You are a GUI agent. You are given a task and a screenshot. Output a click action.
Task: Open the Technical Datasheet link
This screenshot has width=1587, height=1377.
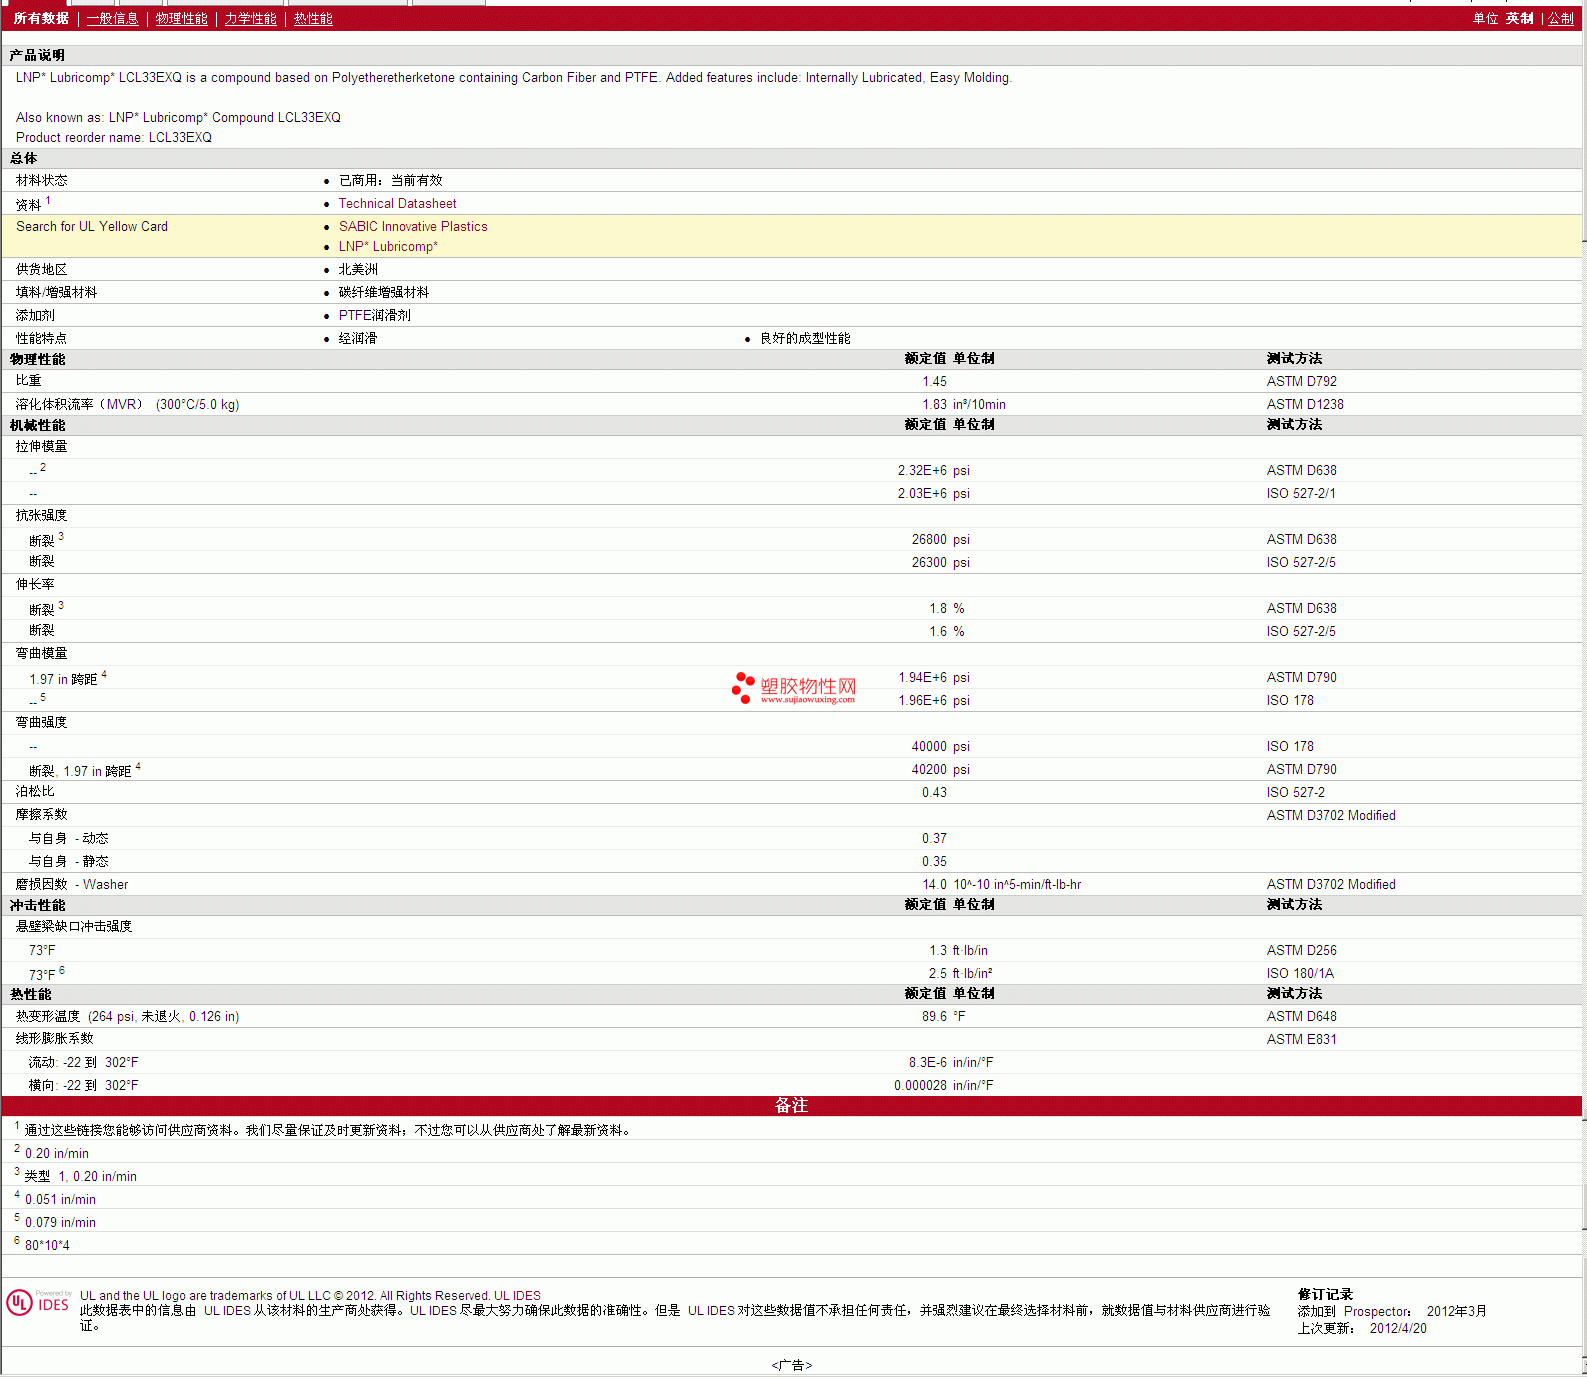(397, 203)
